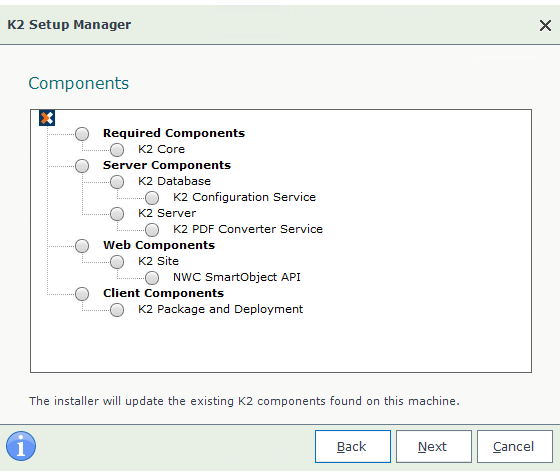Viewport: 560px width, 471px height.
Task: Select the K2 PDF Converter Service circle
Action: click(x=152, y=230)
